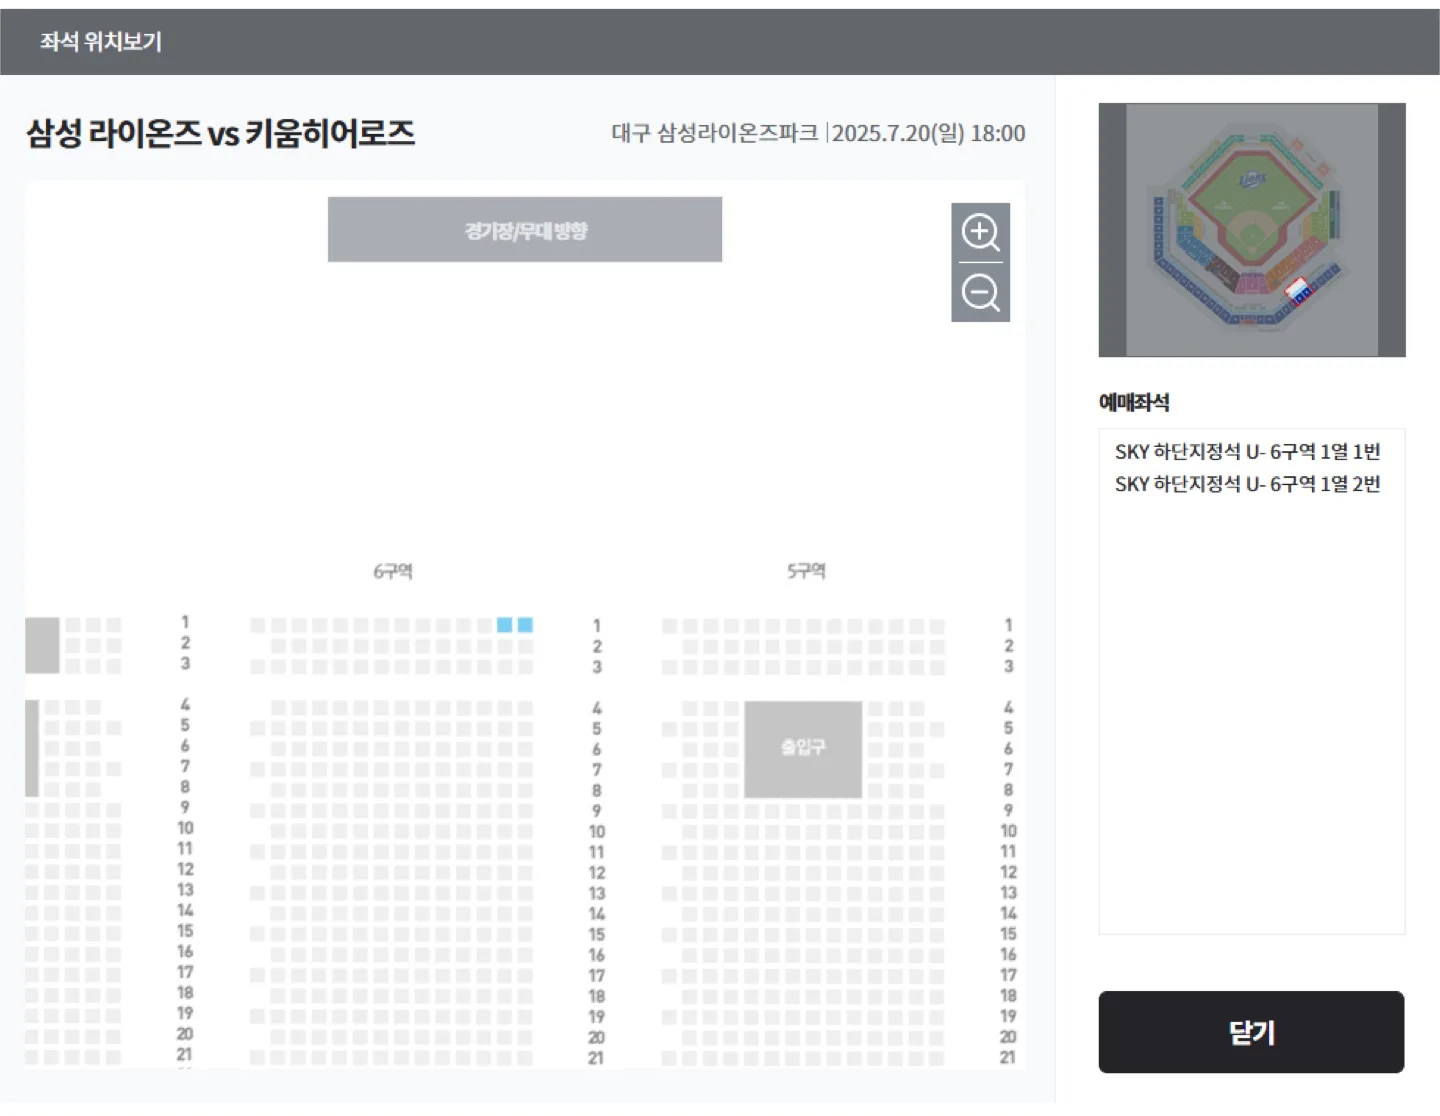Select the second blue highlighted seat

[525, 625]
